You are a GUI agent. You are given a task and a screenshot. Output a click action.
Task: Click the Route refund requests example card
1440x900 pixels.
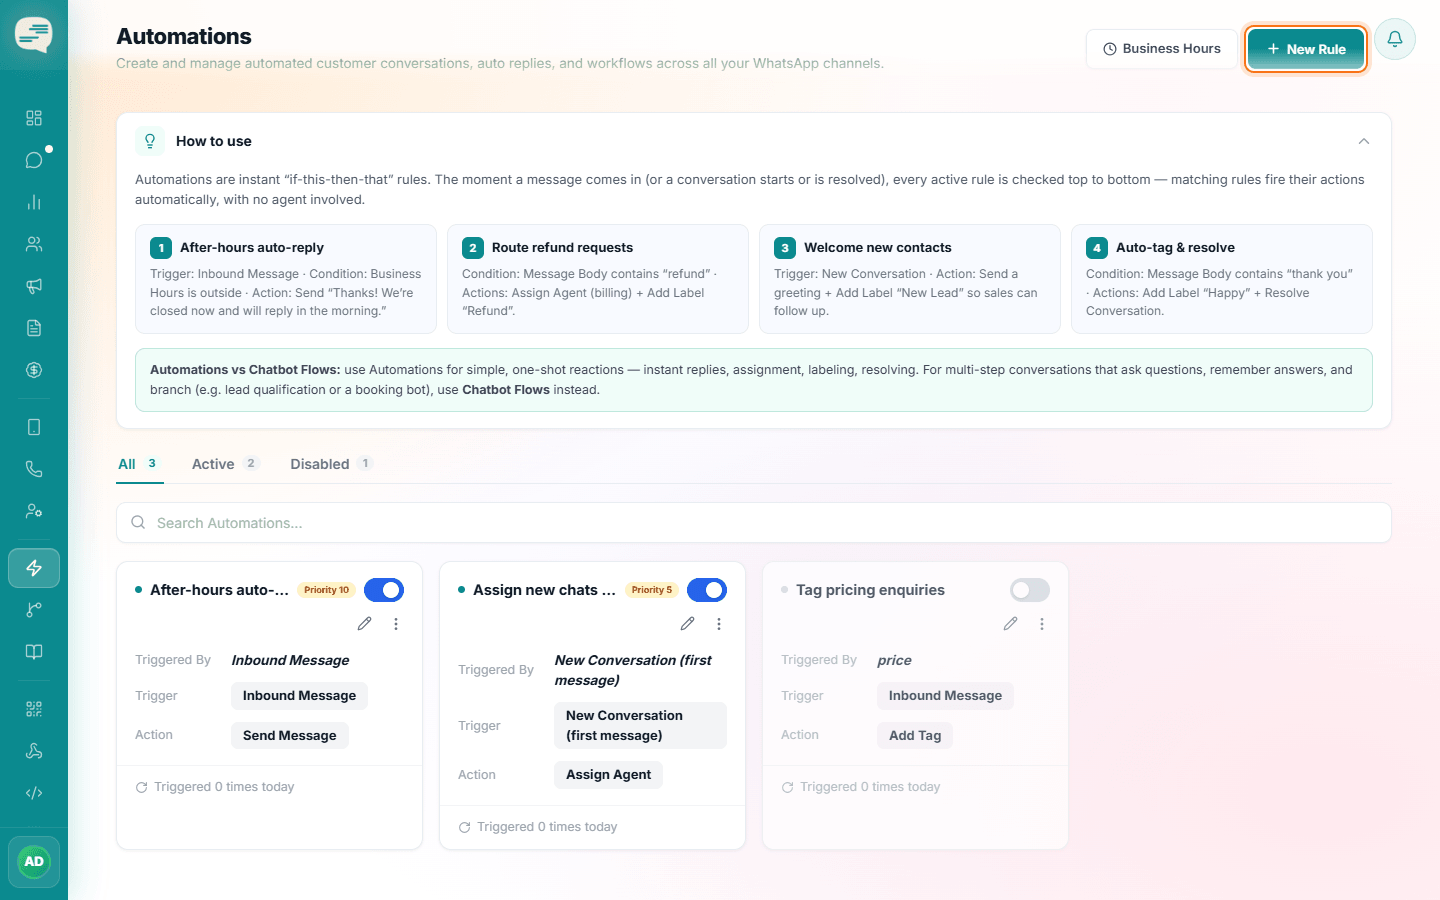(x=598, y=279)
